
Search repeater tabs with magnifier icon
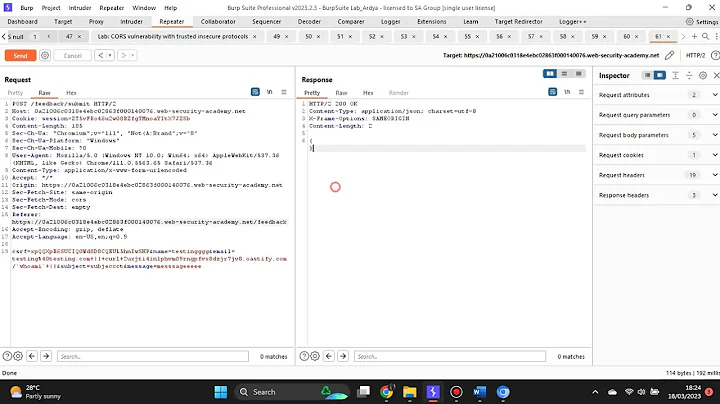(x=705, y=36)
